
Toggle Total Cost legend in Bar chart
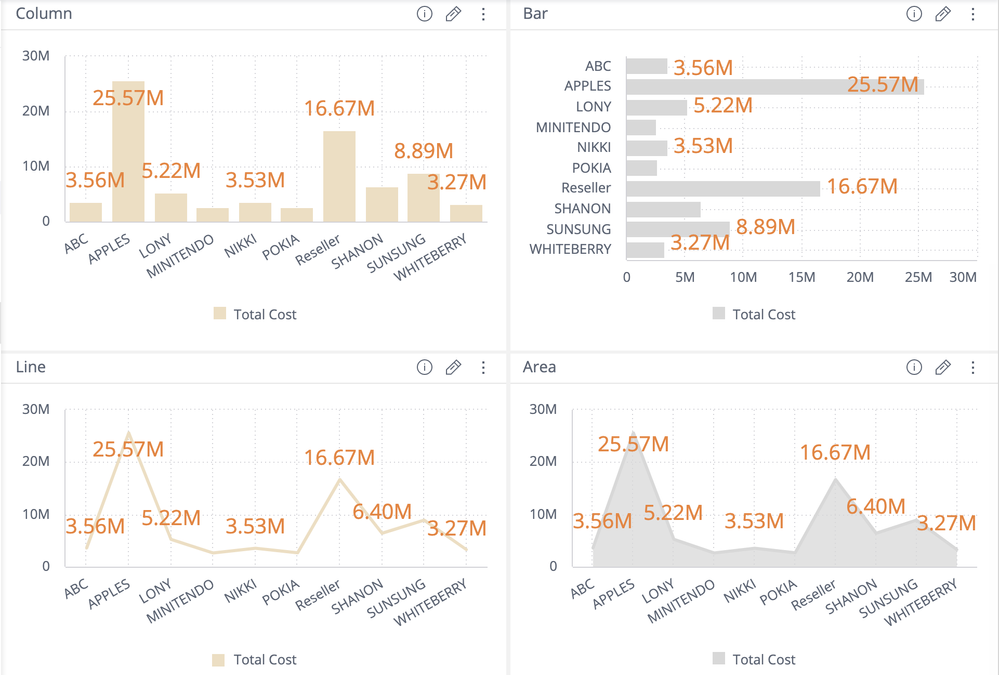point(754,314)
